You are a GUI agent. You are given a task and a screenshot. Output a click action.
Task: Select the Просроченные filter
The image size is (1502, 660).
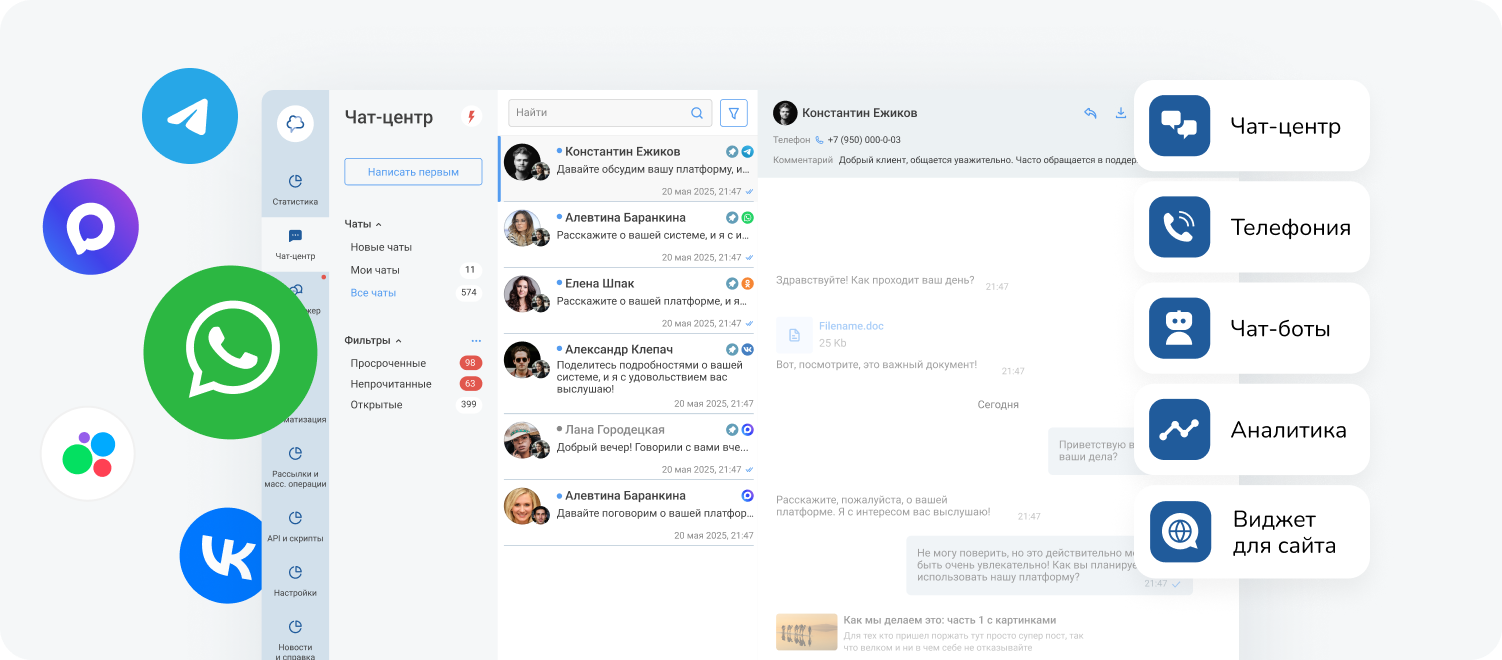click(388, 363)
